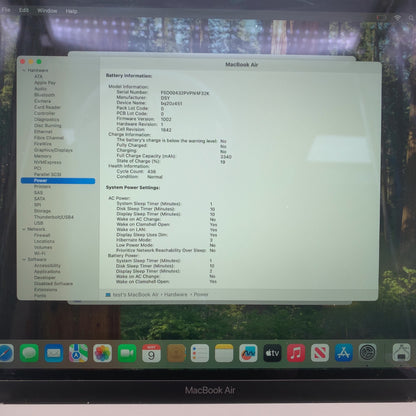Select Memory in the sidebar
The width and height of the screenshot is (416, 416).
[x=43, y=156]
